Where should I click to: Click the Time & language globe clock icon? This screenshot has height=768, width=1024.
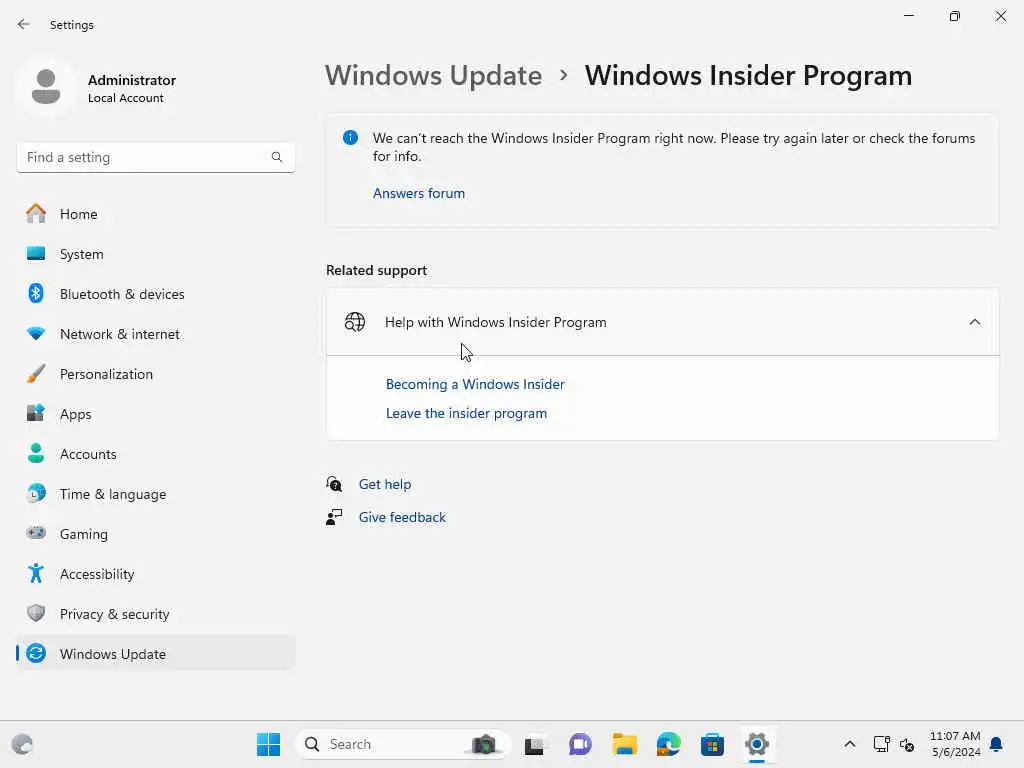36,493
